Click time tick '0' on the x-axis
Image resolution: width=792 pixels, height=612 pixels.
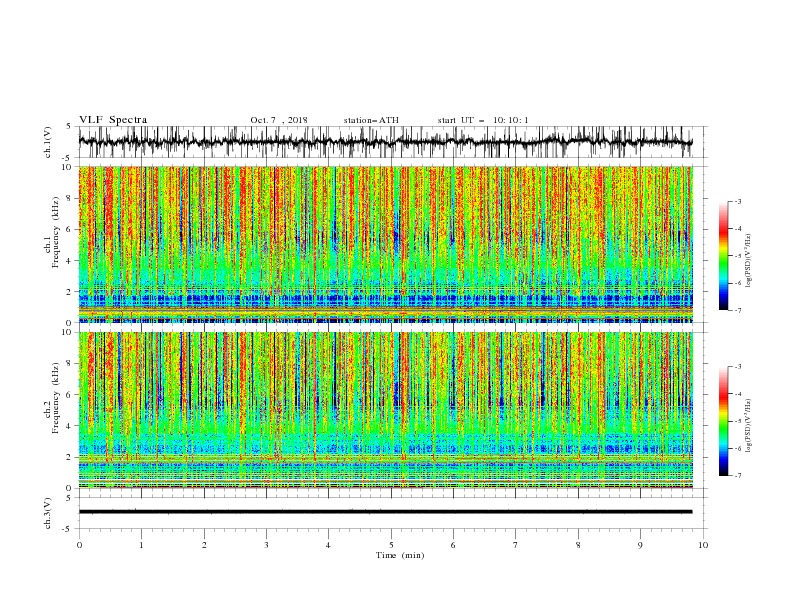point(79,545)
